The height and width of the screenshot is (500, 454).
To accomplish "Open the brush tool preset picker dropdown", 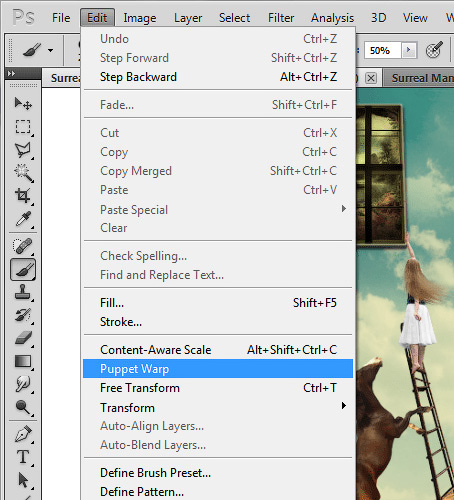I will click(x=50, y=51).
